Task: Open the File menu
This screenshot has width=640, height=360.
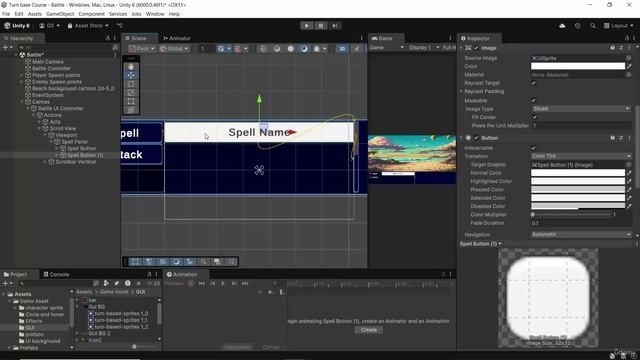Action: click(x=6, y=14)
